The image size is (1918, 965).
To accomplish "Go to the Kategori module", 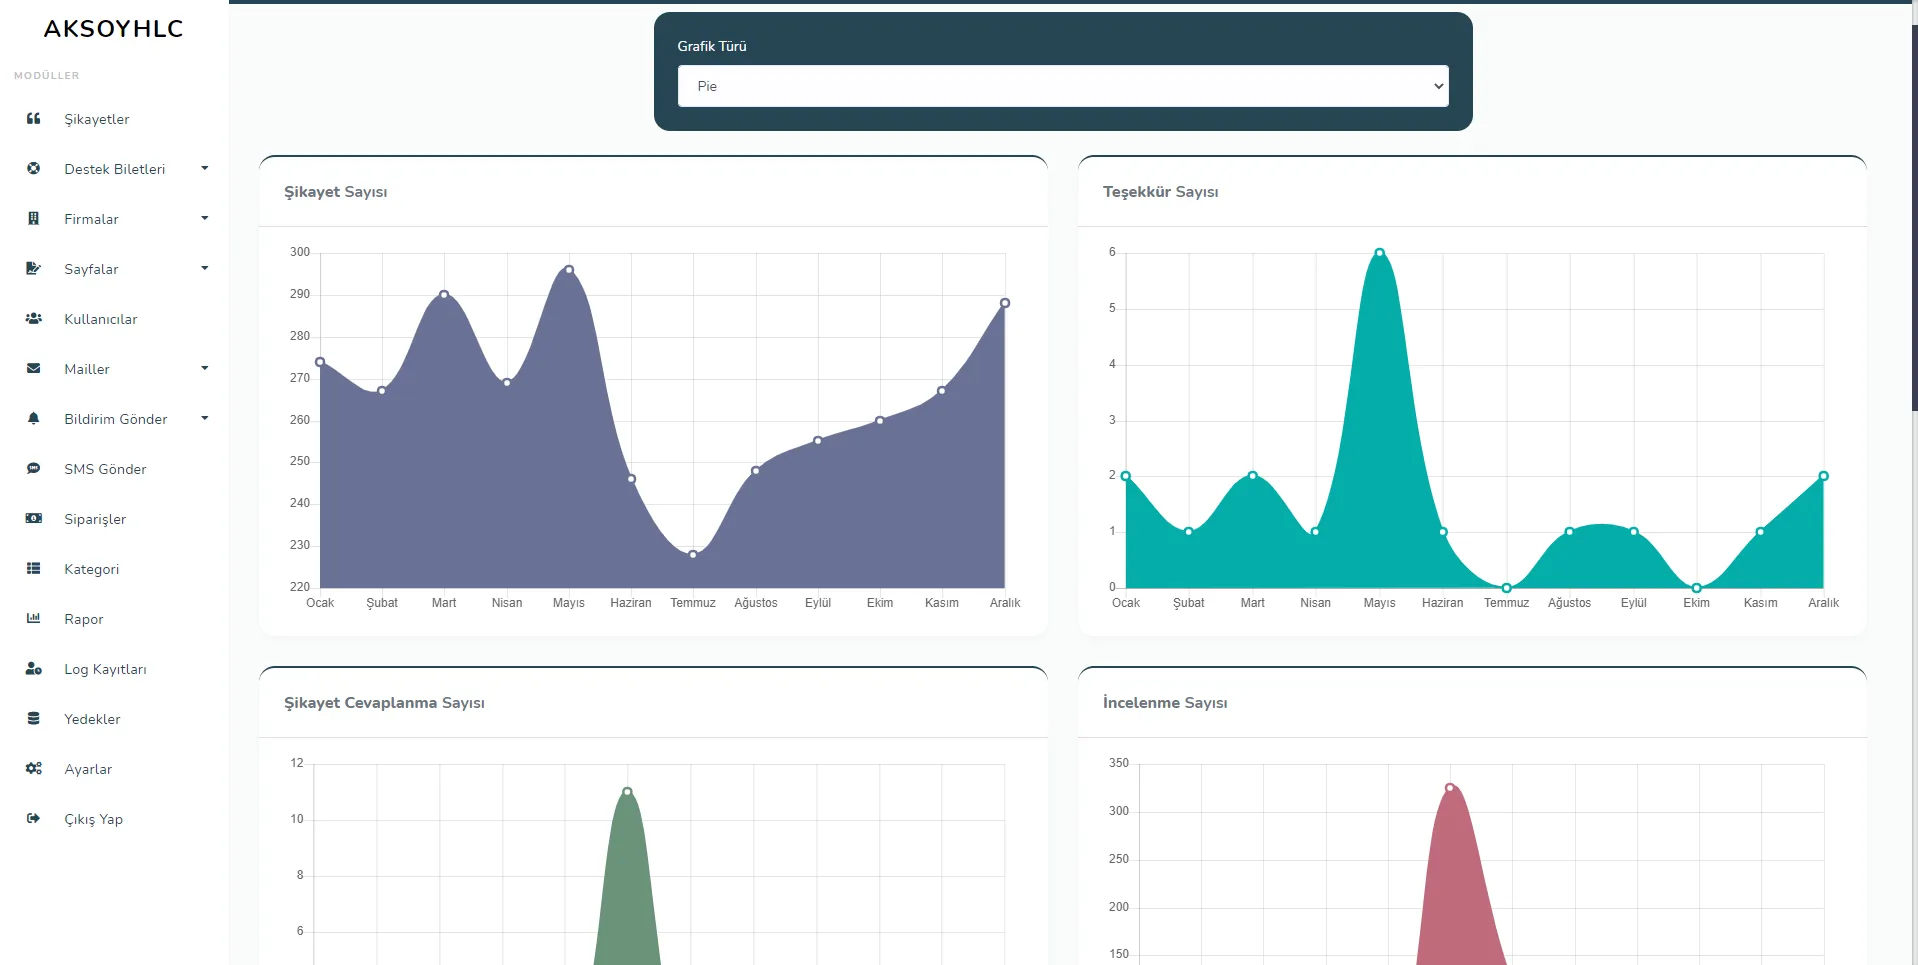I will [x=92, y=569].
